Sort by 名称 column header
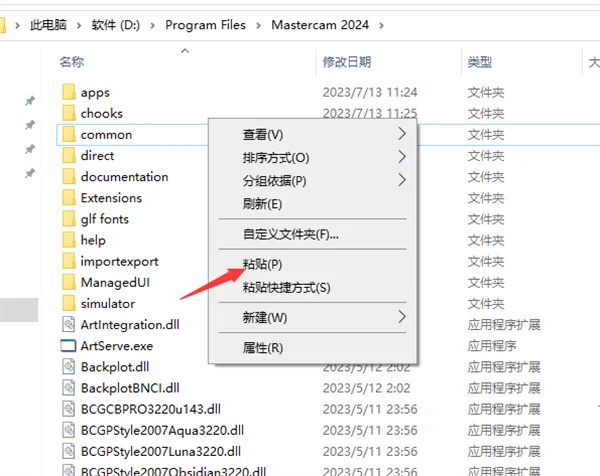Image resolution: width=600 pixels, height=476 pixels. (x=72, y=62)
